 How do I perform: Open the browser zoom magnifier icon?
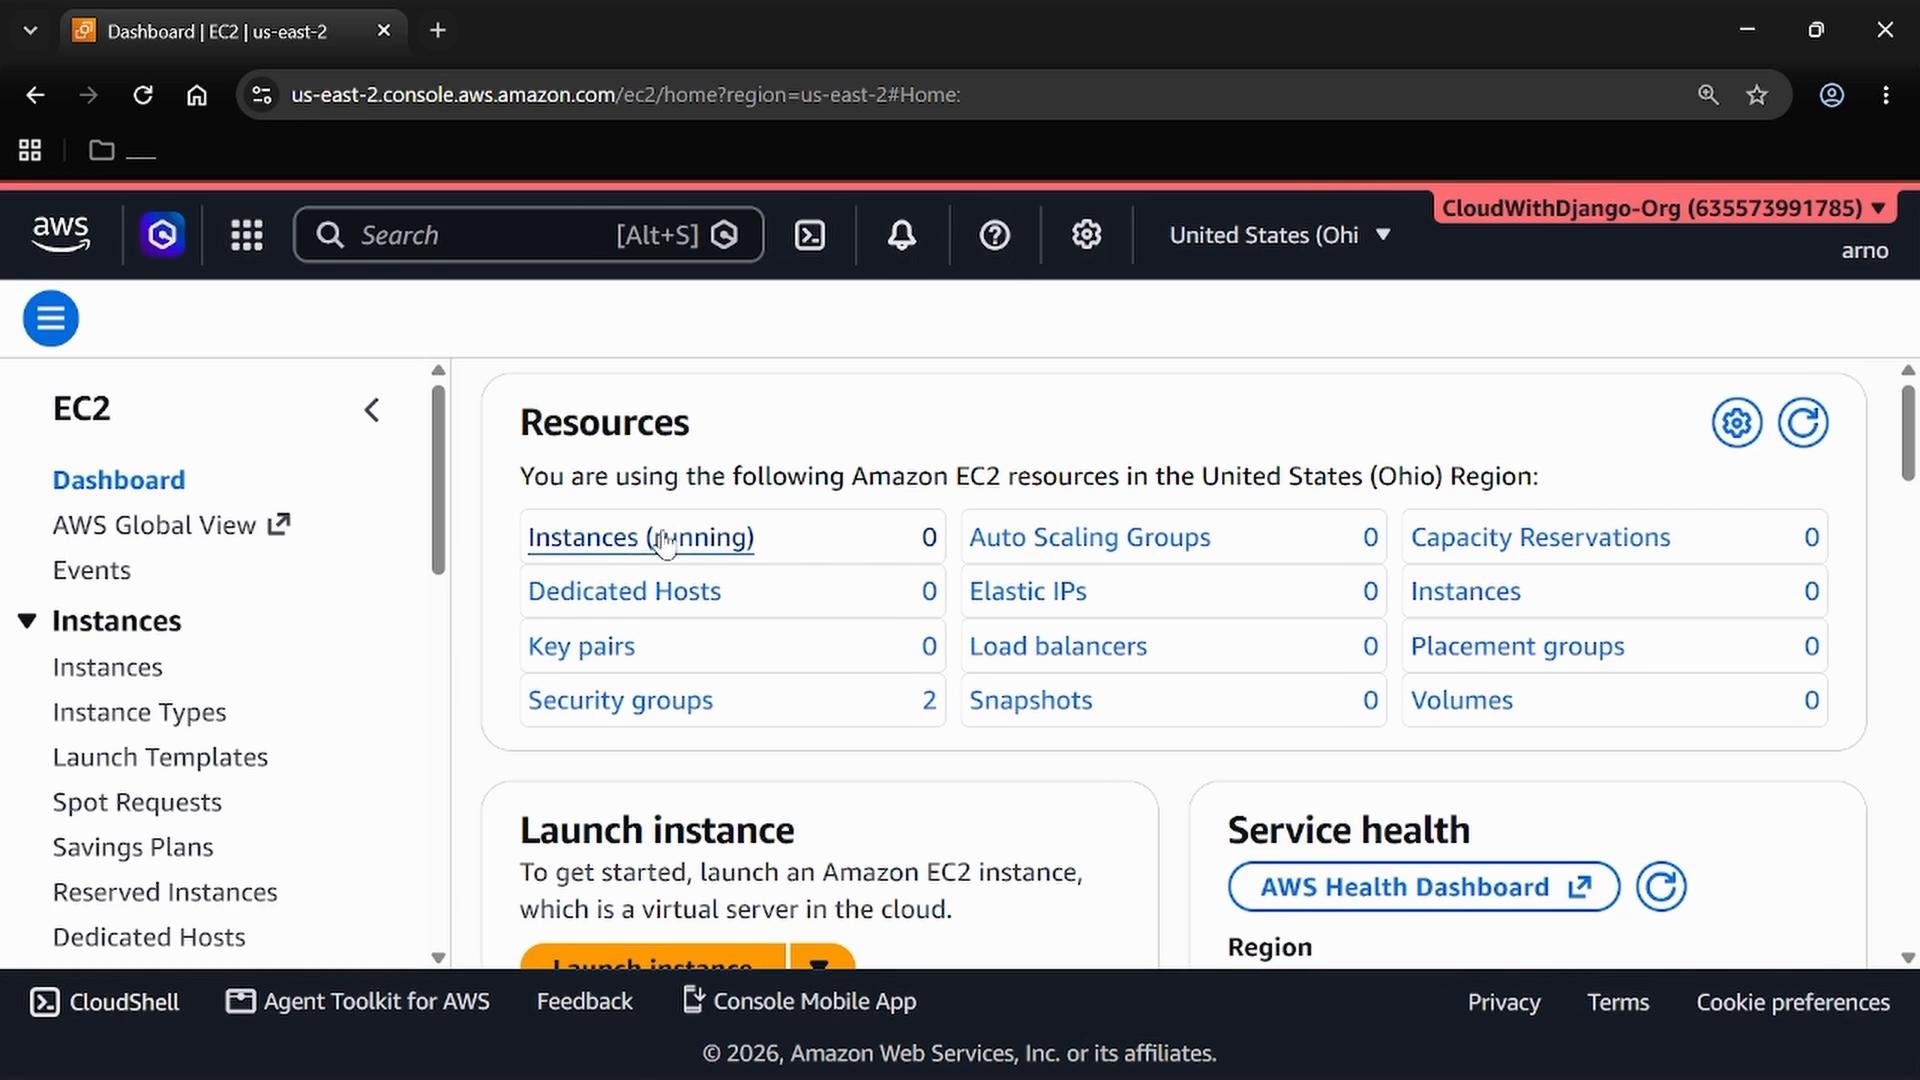pos(1708,95)
